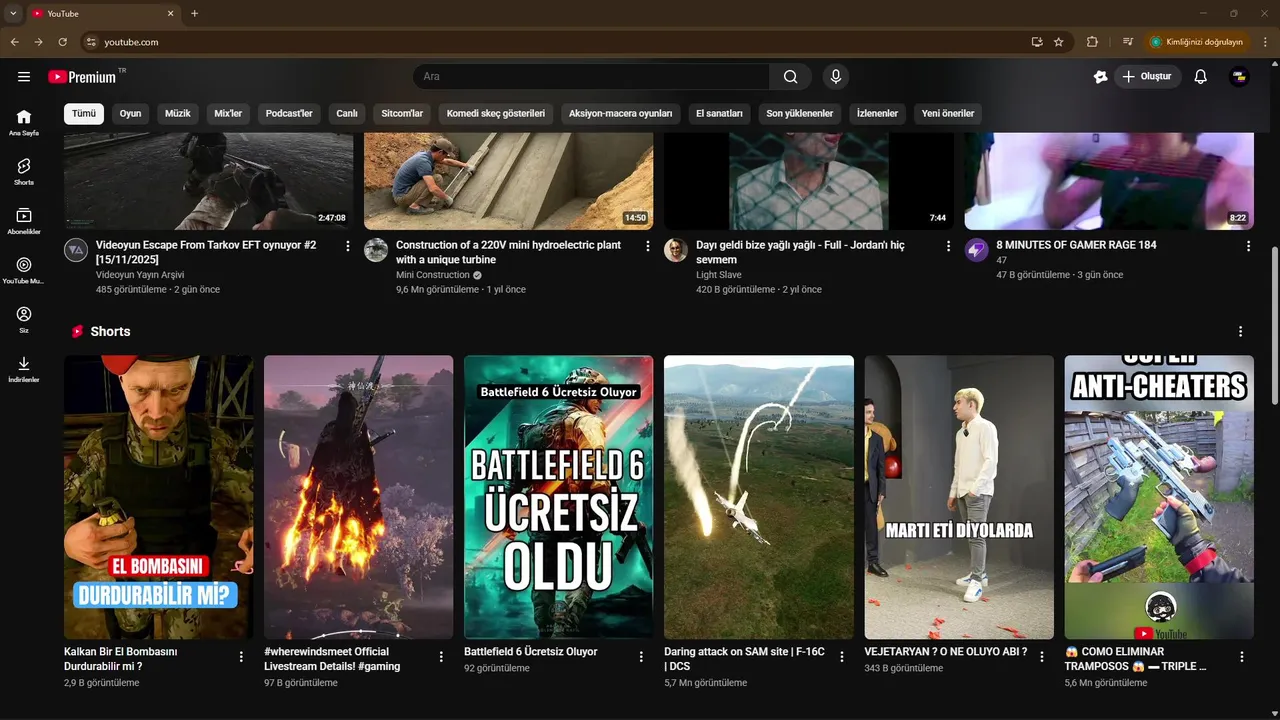The image size is (1280, 720).
Task: Click the YouTube Premium logo
Action: 82,77
